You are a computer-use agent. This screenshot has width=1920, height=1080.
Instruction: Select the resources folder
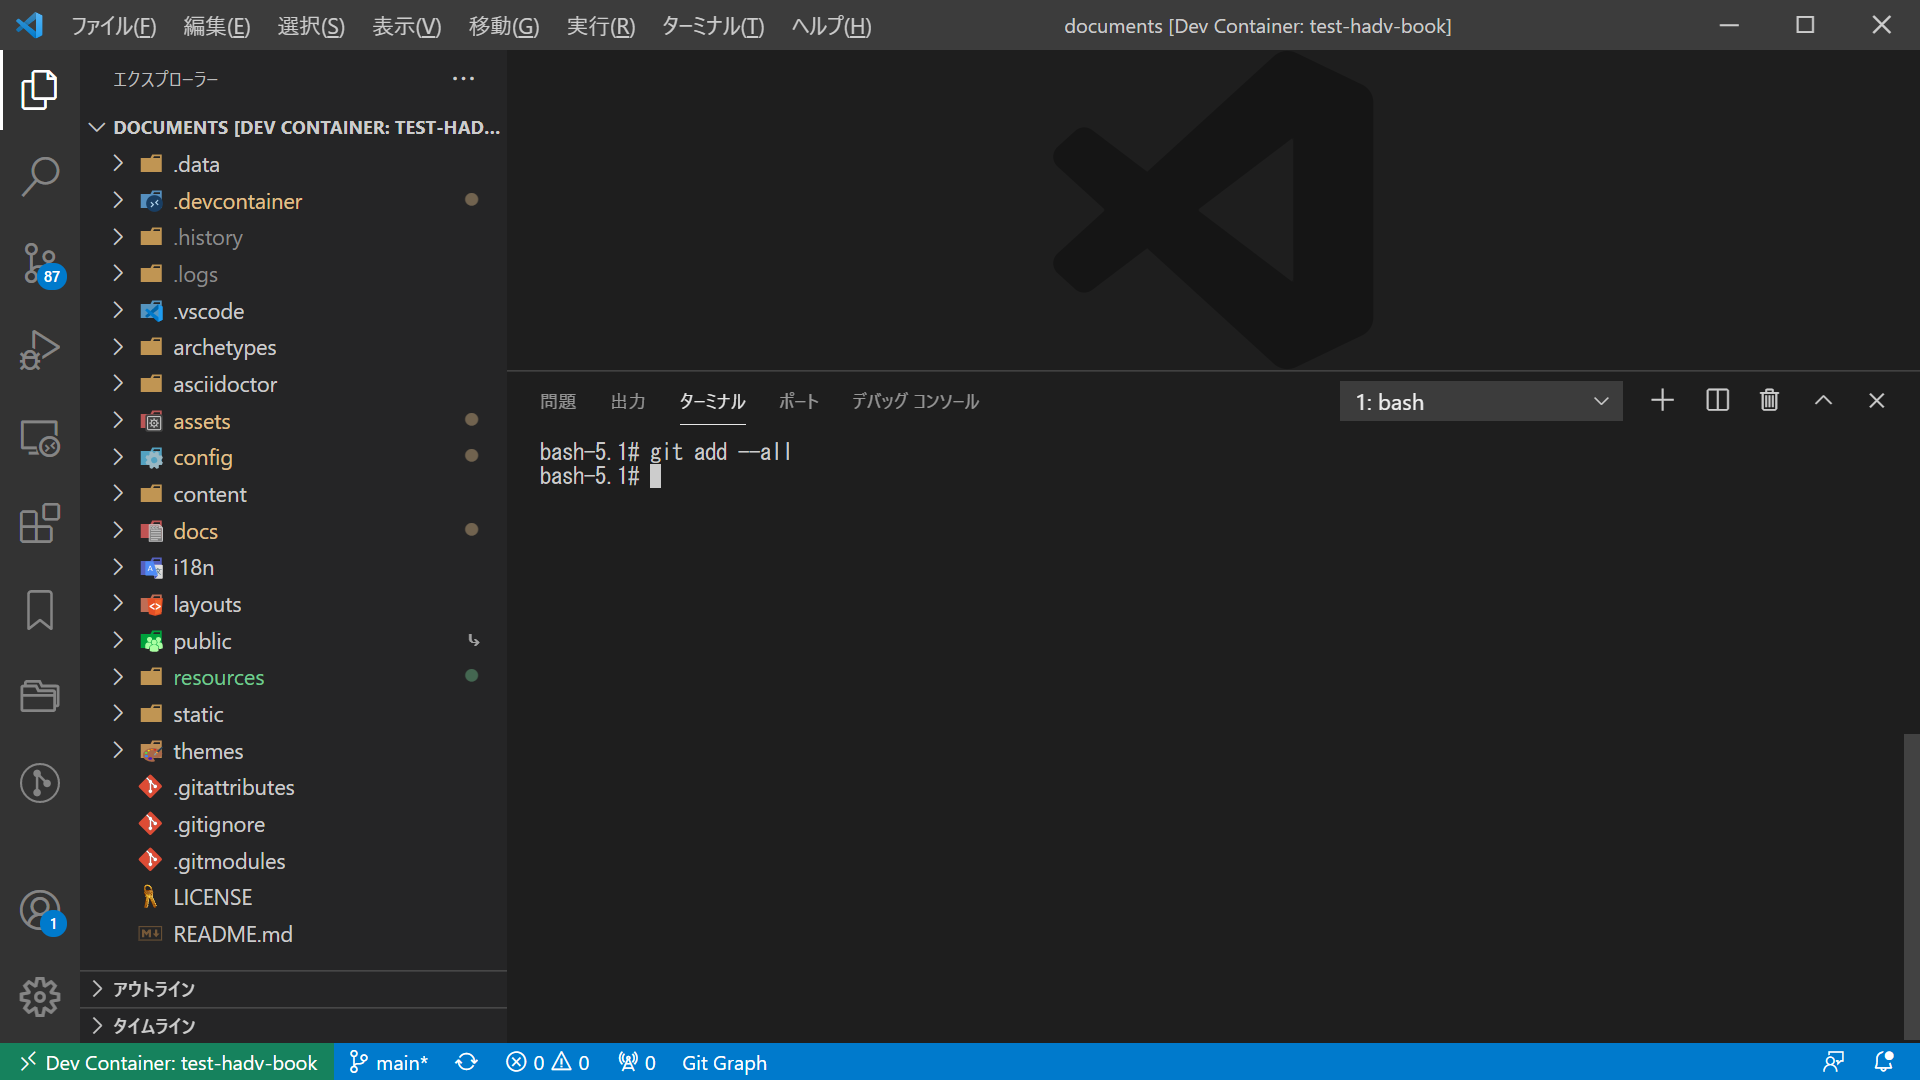click(x=294, y=677)
